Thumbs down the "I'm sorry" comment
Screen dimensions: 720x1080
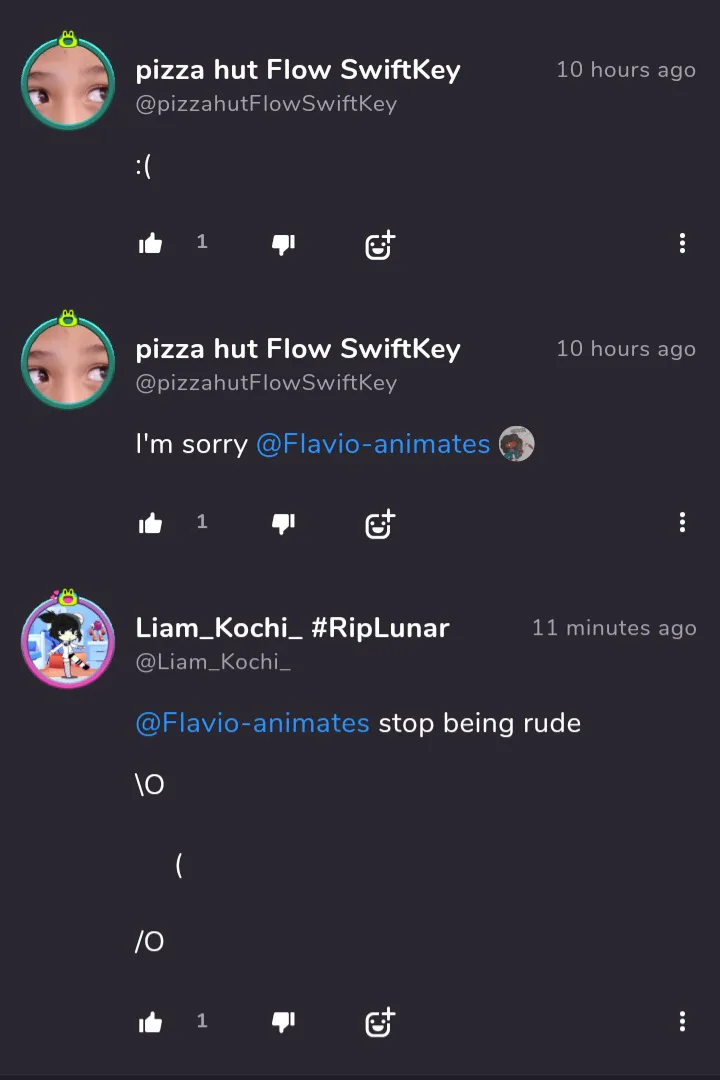pyautogui.click(x=283, y=523)
